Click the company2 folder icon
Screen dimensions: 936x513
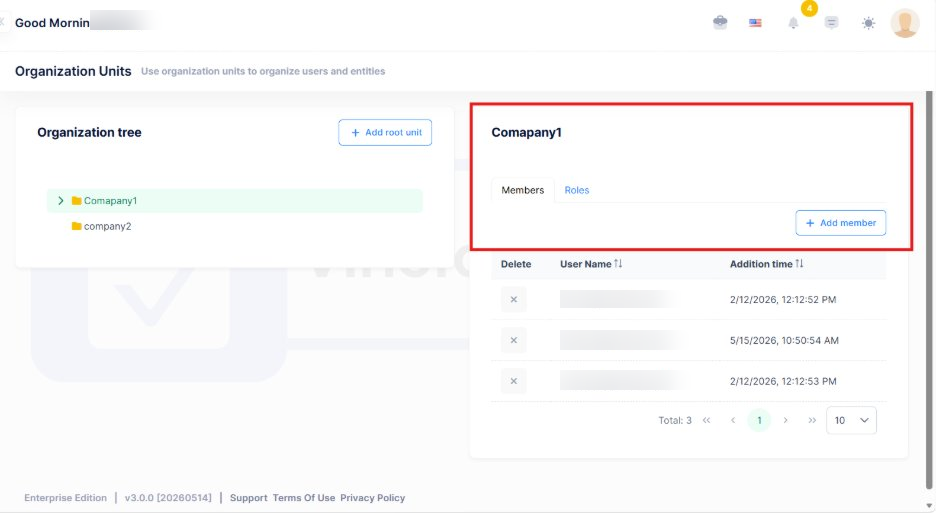(76, 226)
